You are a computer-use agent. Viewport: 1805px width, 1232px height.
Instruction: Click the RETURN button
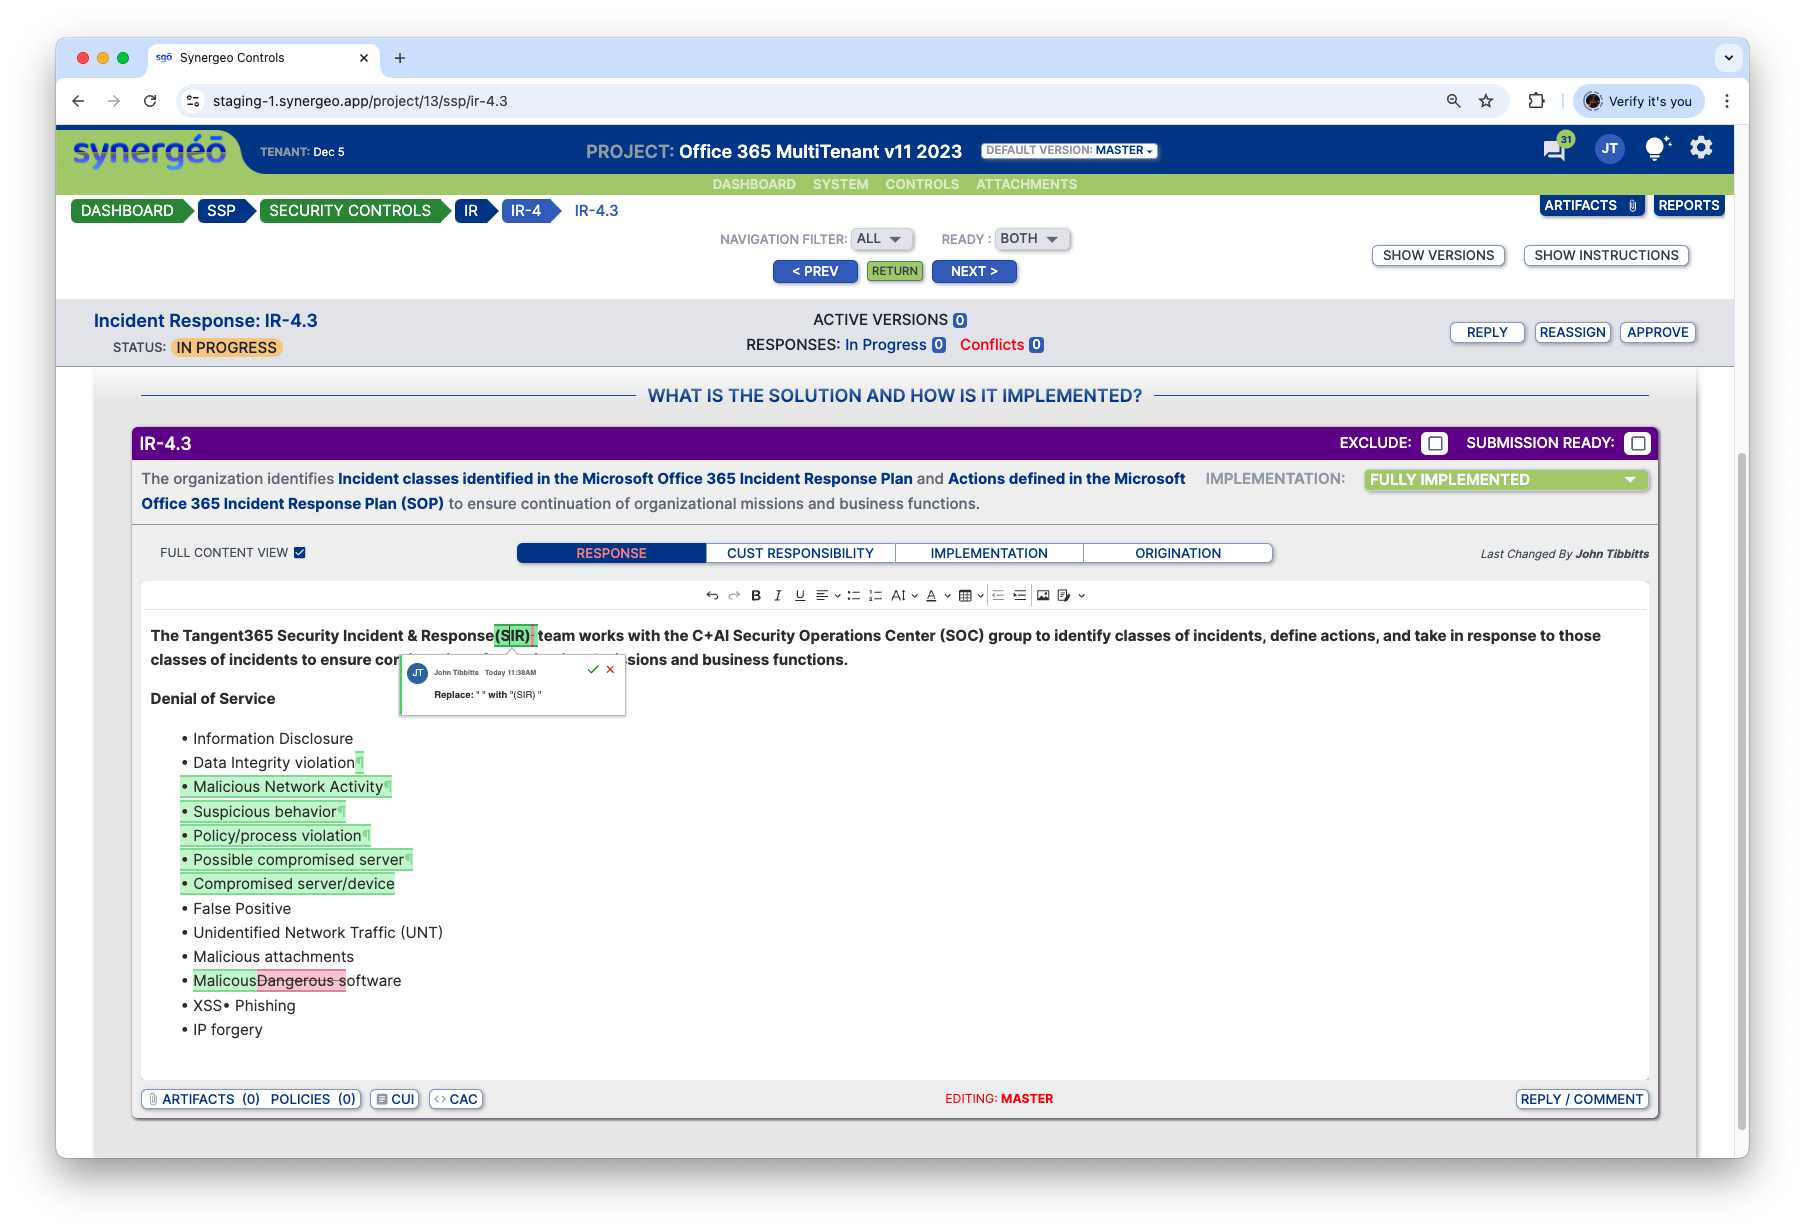894,271
